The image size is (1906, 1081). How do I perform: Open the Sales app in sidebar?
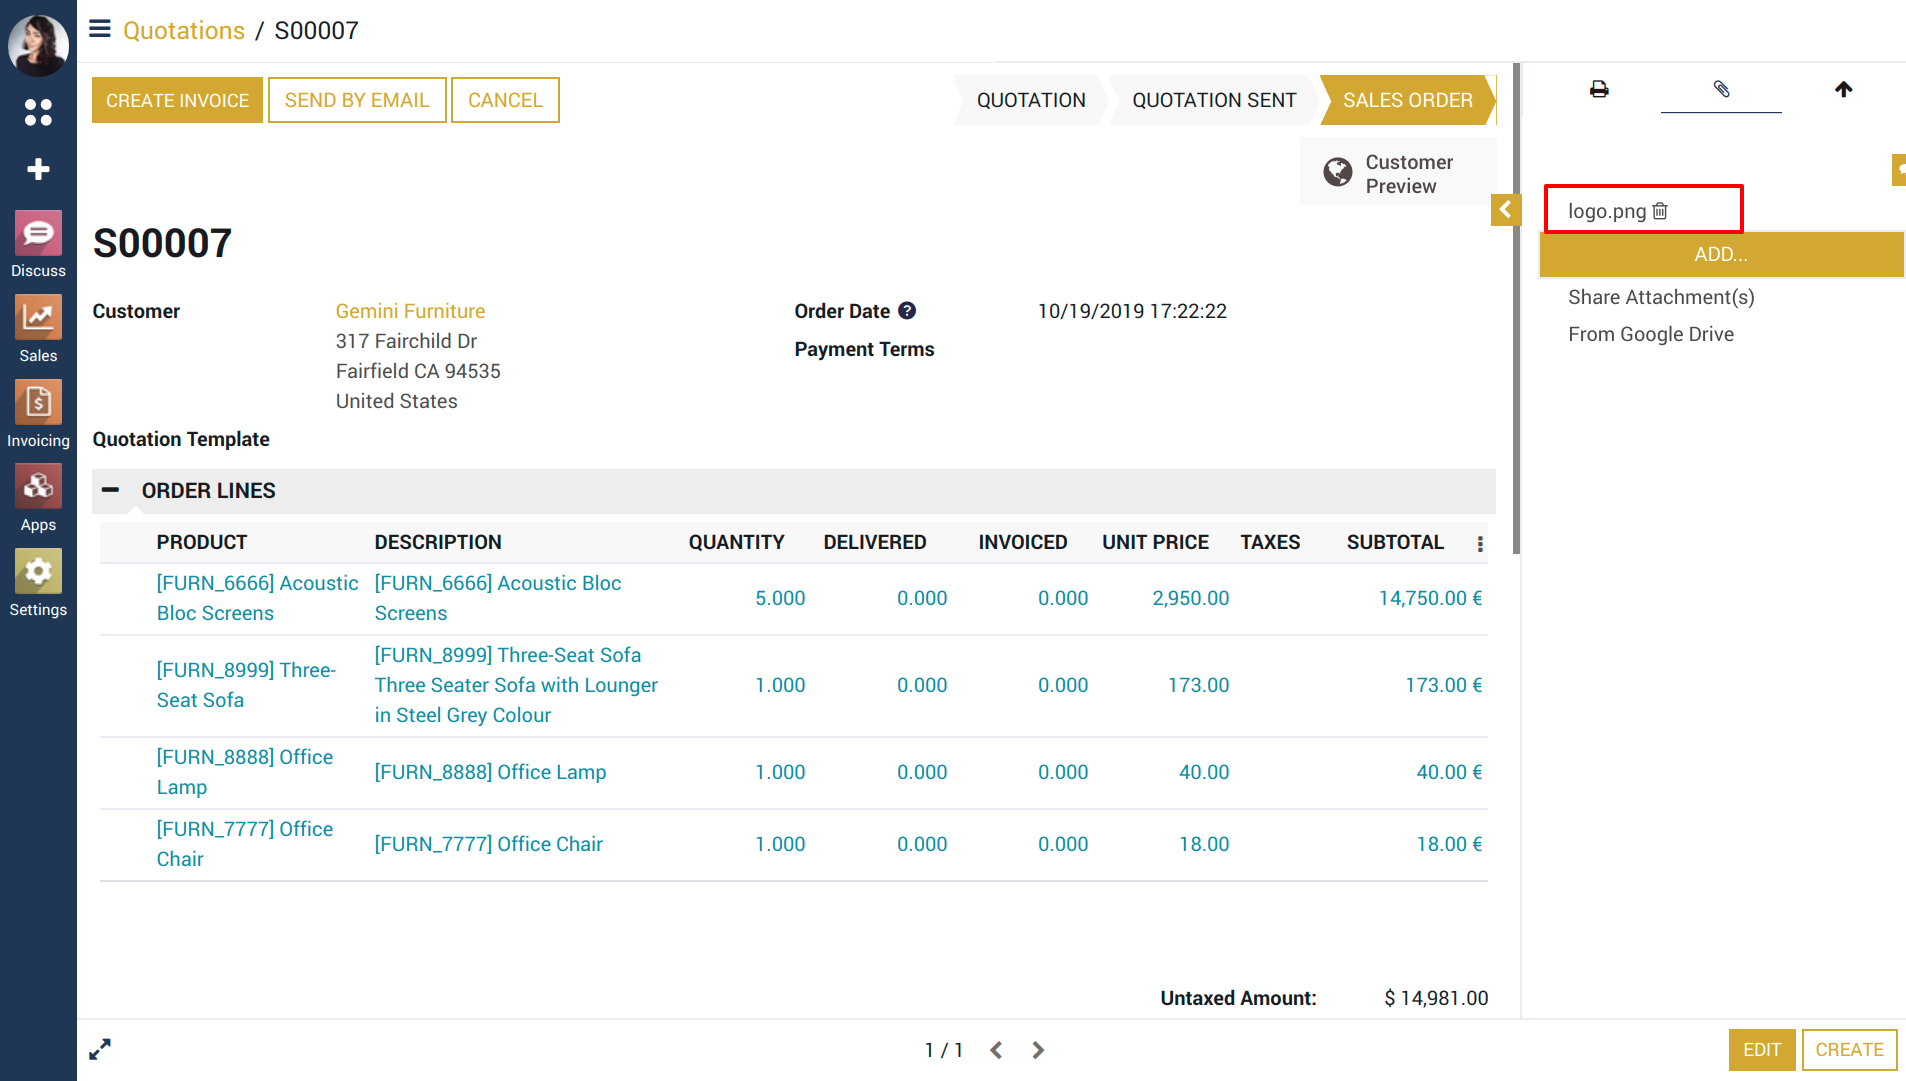[38, 320]
